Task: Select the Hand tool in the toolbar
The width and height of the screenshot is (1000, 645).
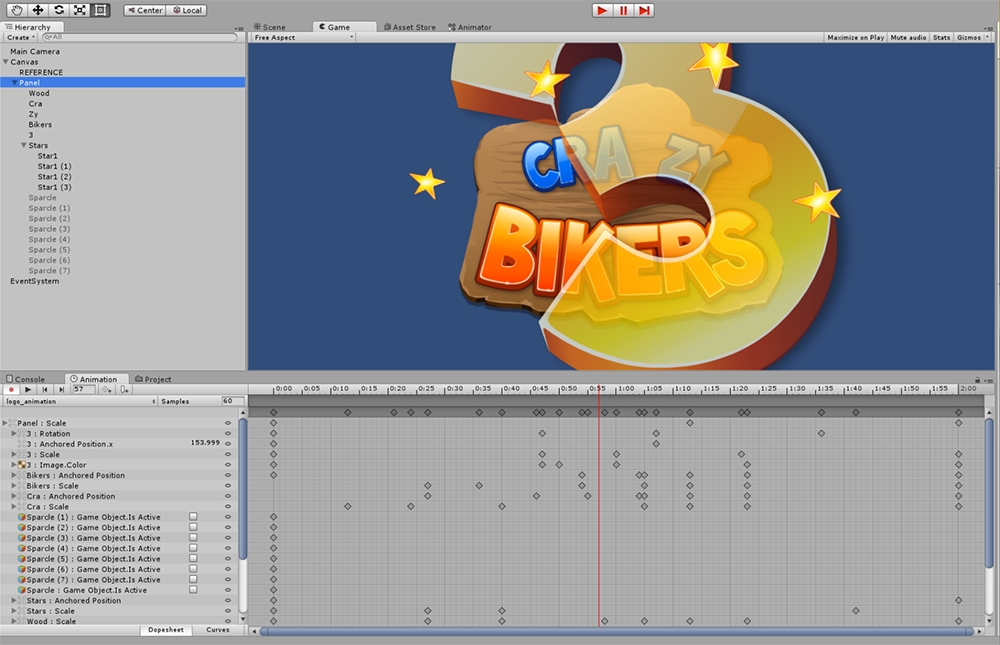Action: pos(18,10)
